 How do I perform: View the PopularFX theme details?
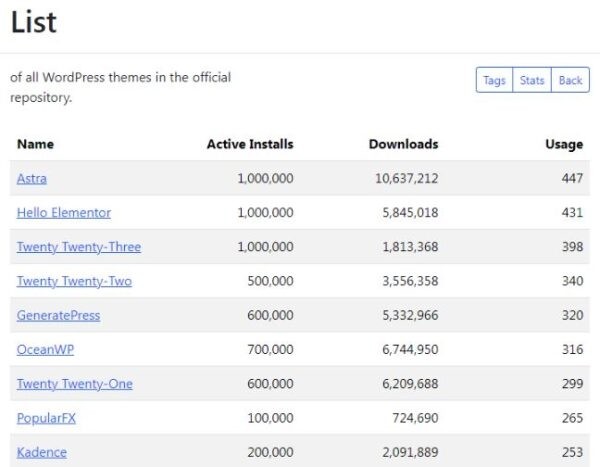pos(46,418)
